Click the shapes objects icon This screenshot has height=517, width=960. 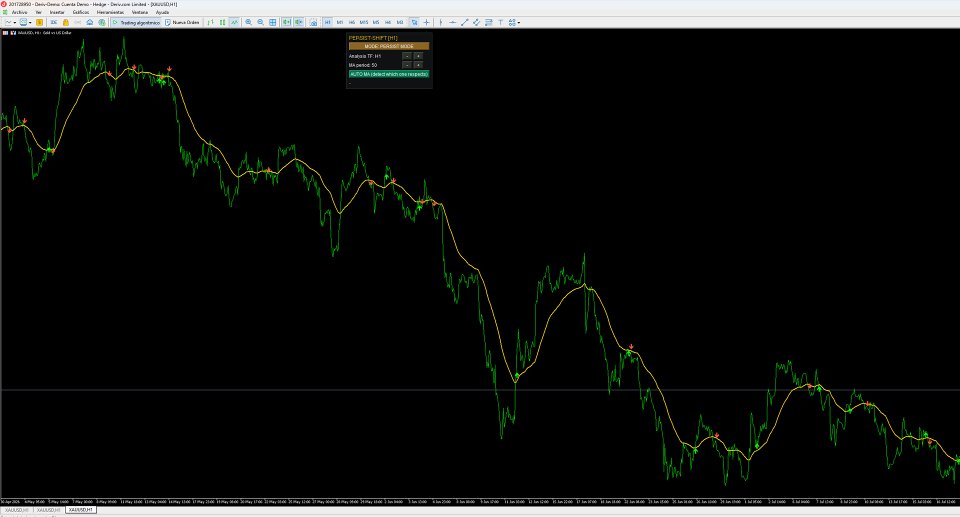click(x=512, y=22)
